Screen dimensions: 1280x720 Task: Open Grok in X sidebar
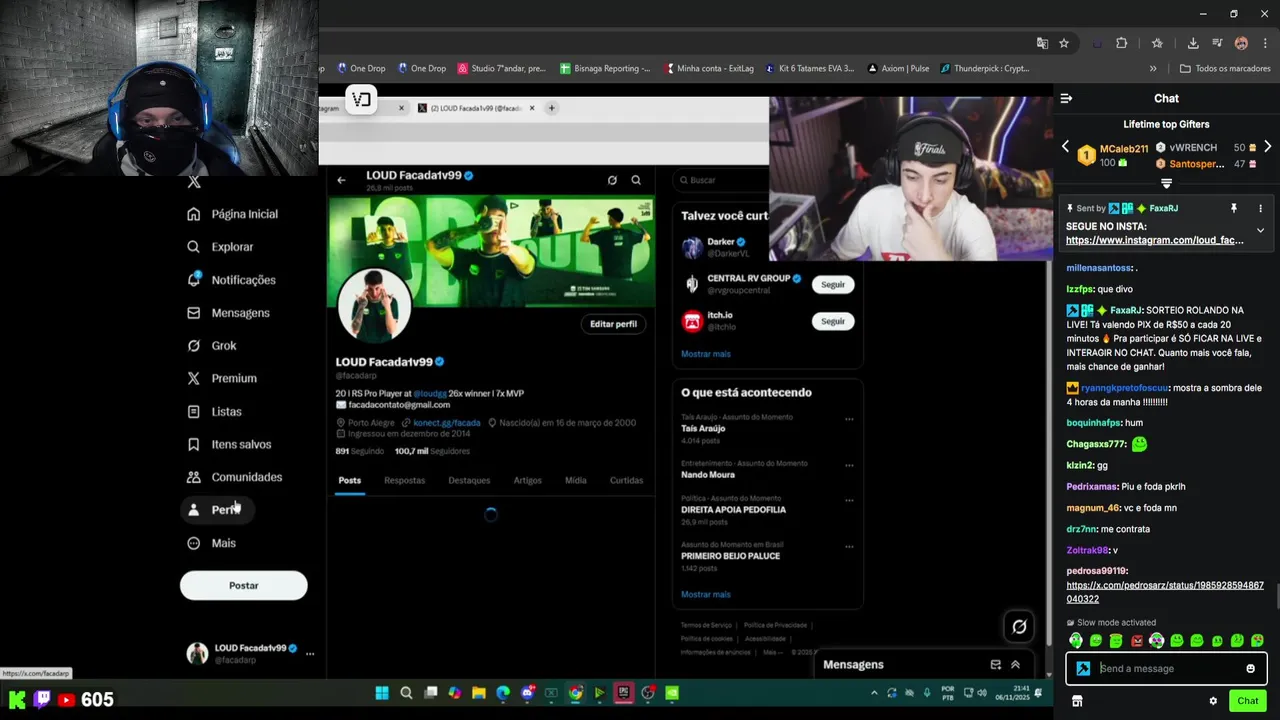click(x=212, y=346)
